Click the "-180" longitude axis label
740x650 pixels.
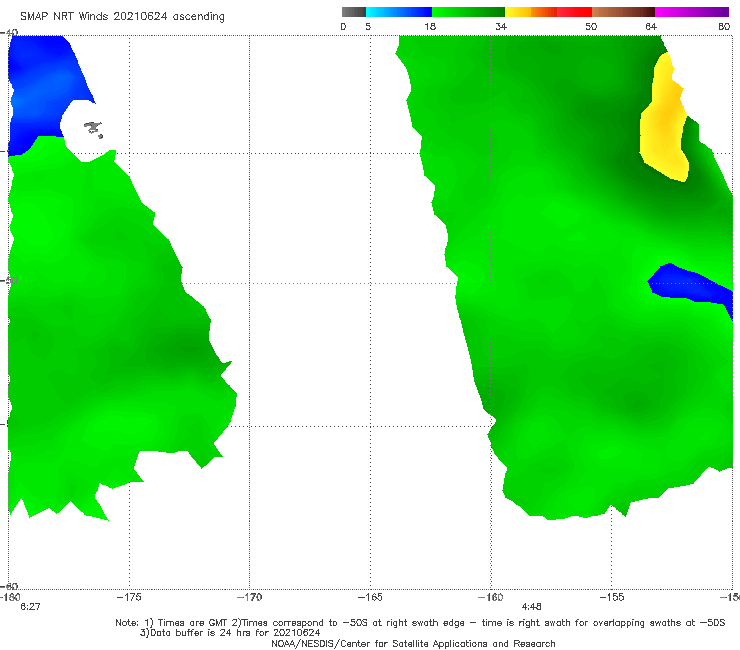10,597
